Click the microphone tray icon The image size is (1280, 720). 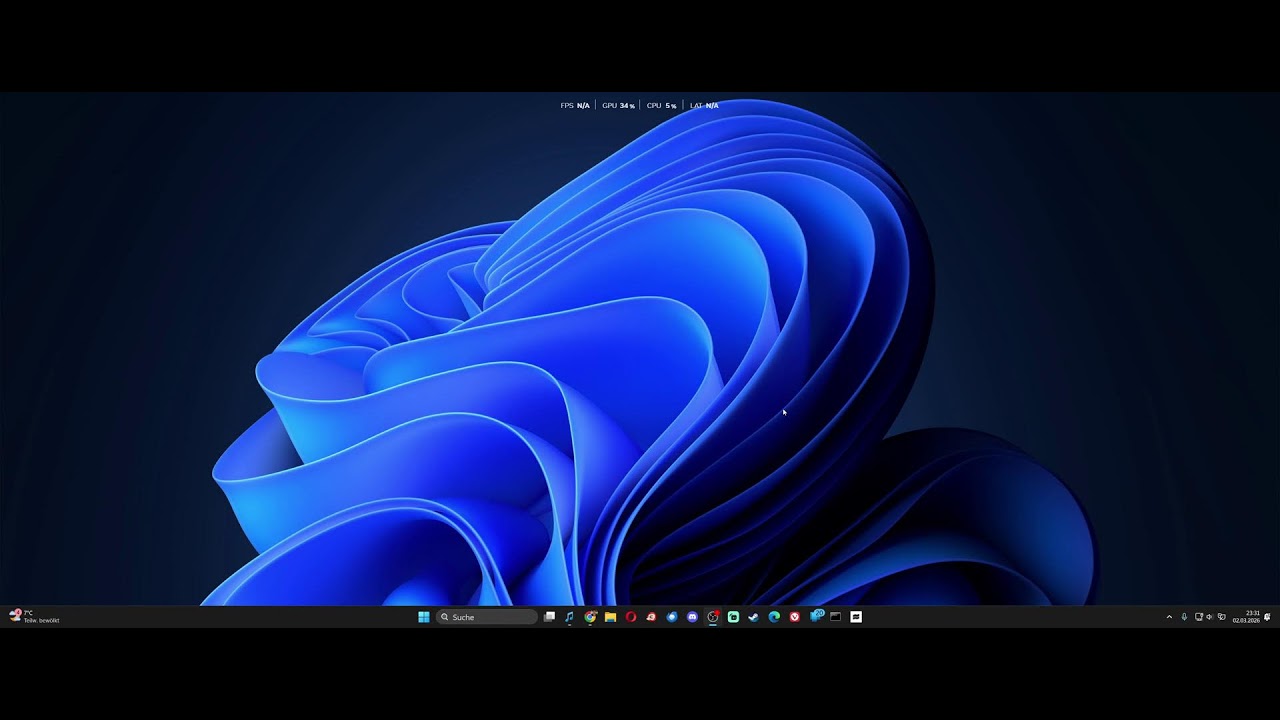point(1184,617)
